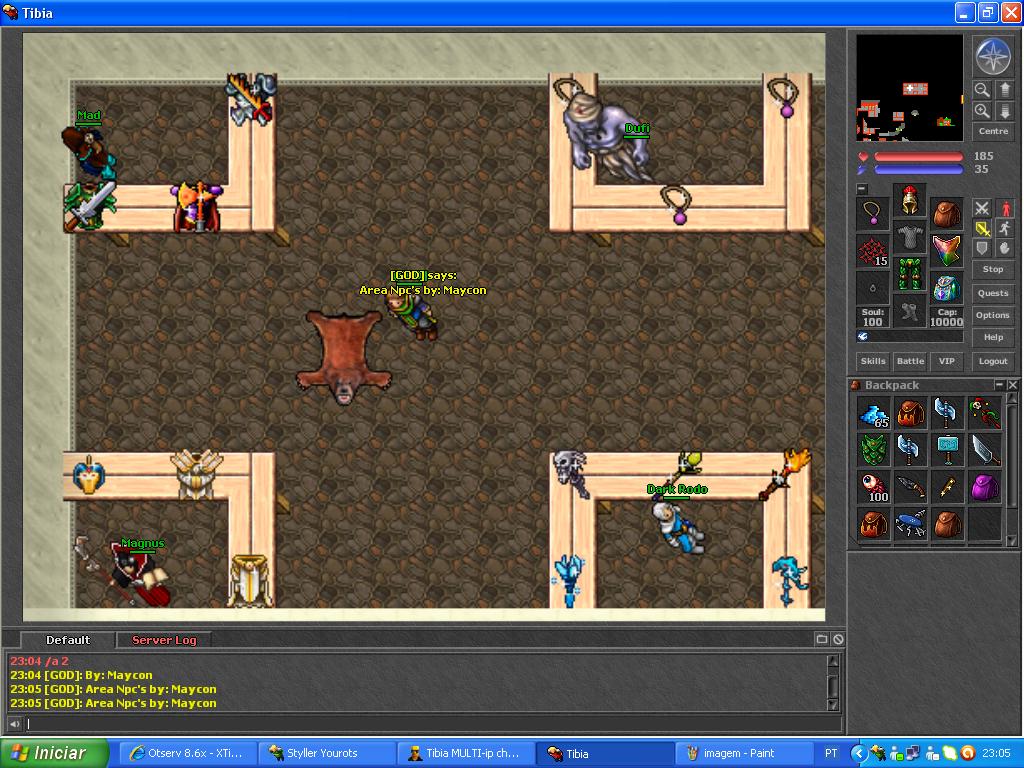This screenshot has height=768, width=1024.
Task: Select the blue crystals stack of 65
Action: [x=873, y=413]
